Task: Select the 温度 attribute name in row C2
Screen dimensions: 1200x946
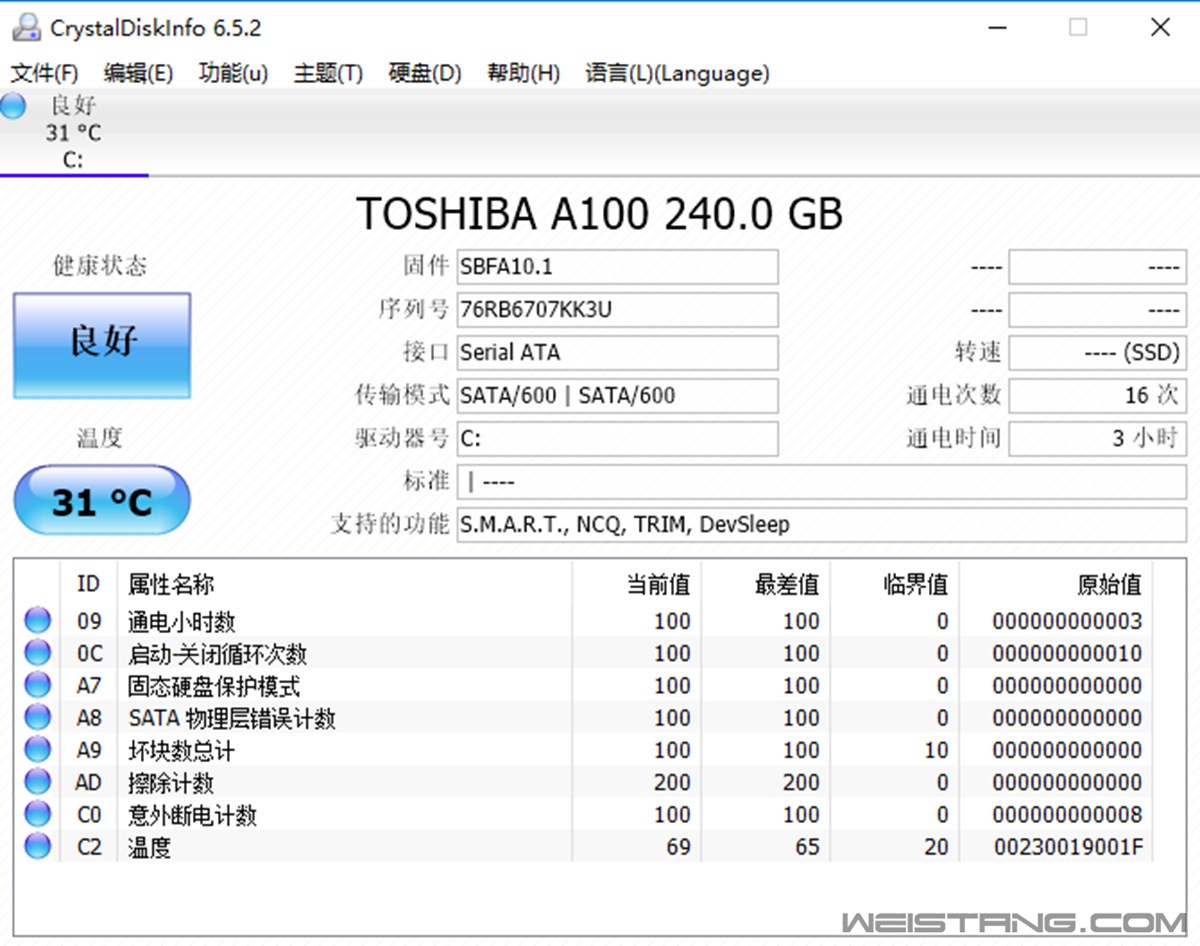Action: (149, 847)
